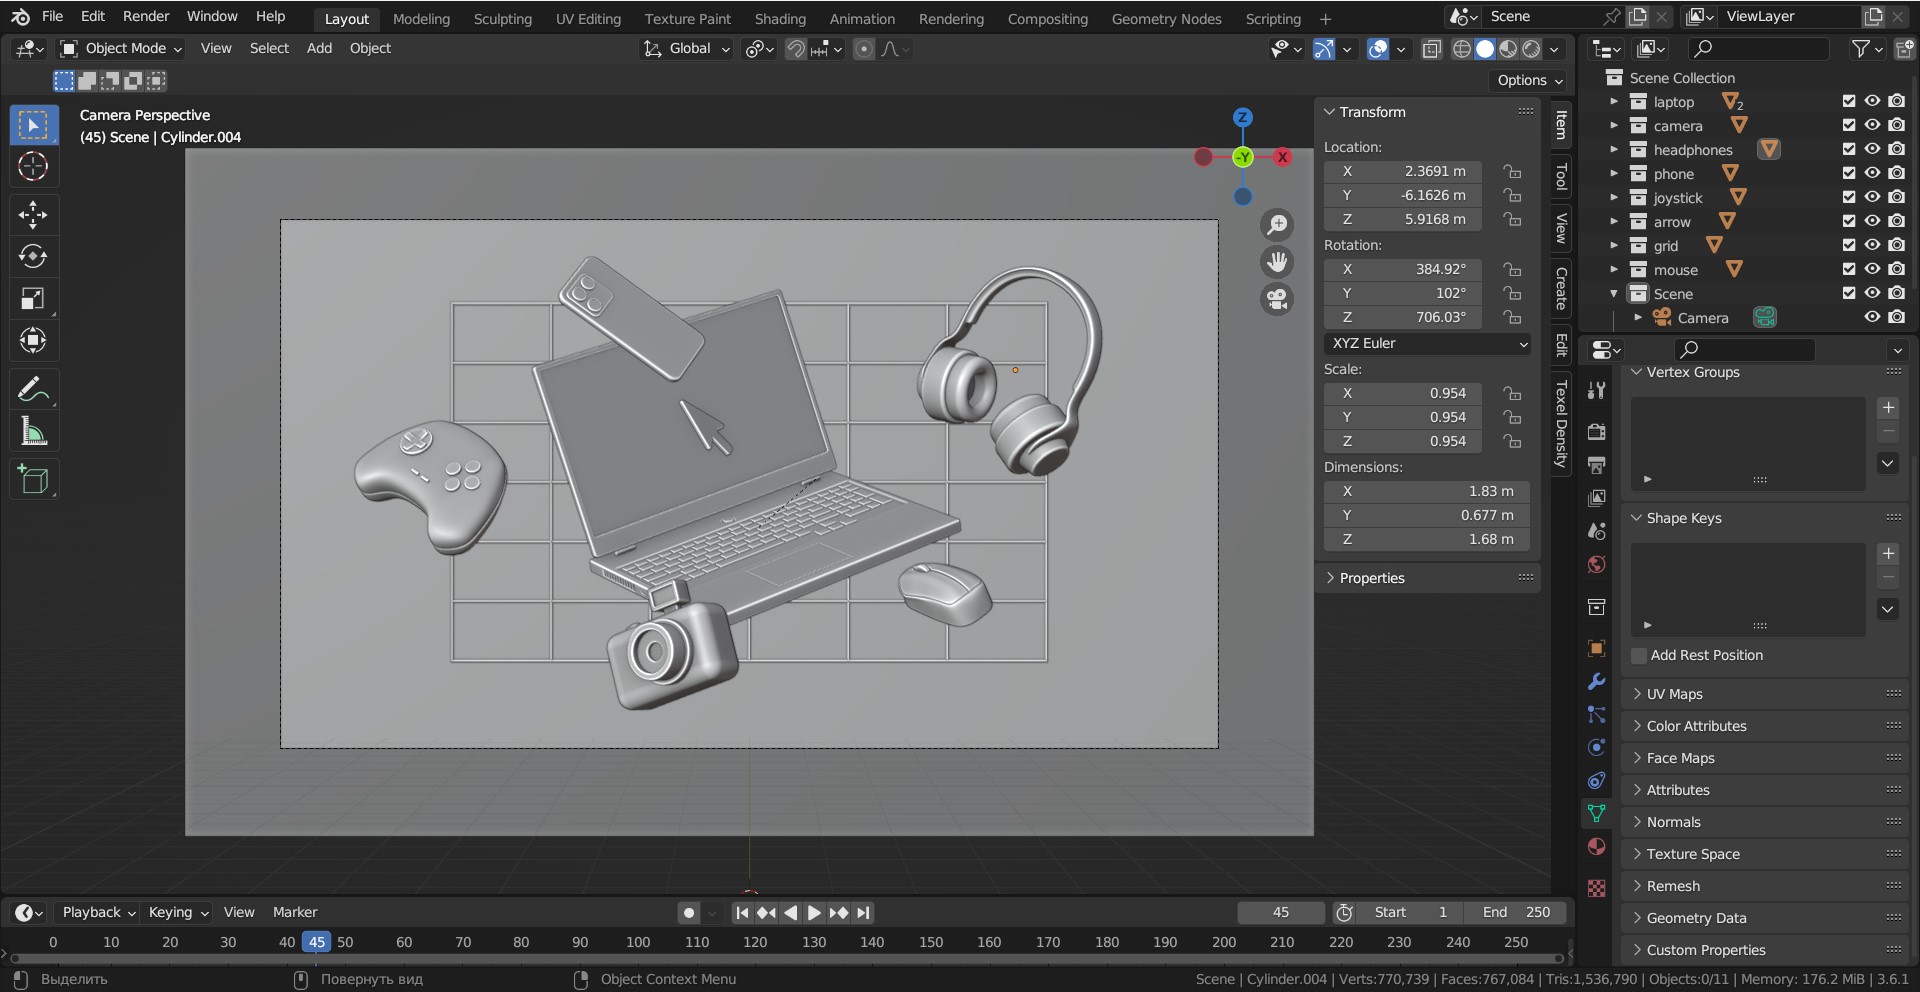Click the Options button in viewport header

(x=1529, y=80)
